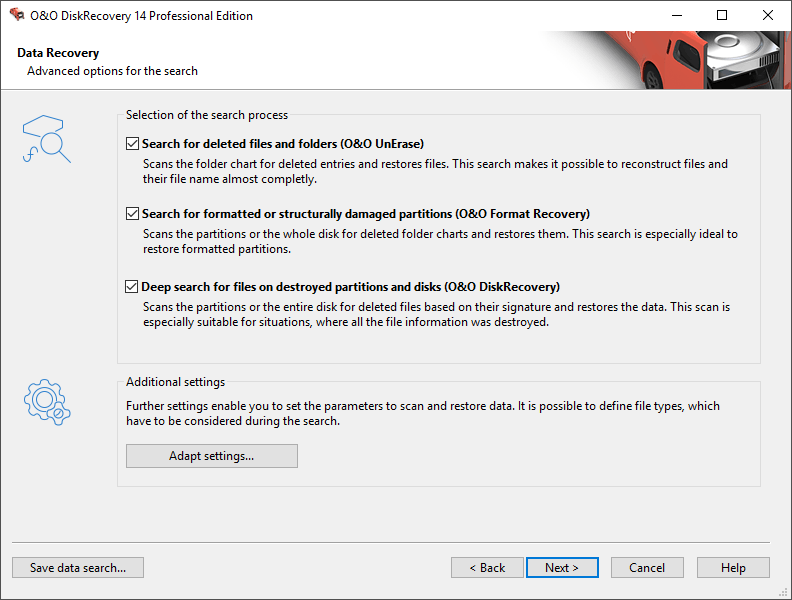Open Help for this page

pyautogui.click(x=733, y=568)
